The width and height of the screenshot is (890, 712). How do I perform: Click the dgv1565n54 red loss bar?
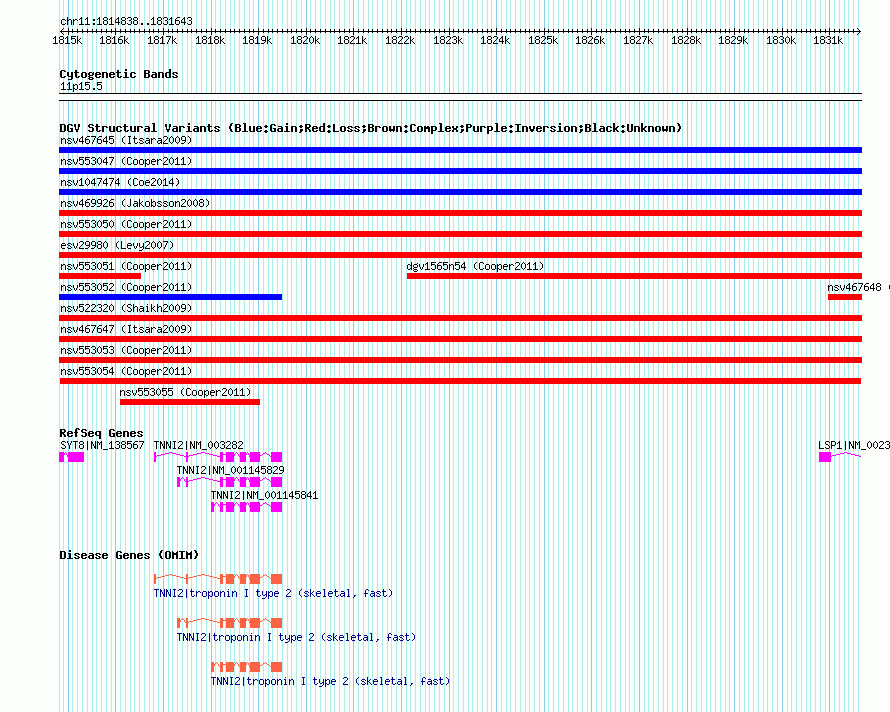pos(634,276)
